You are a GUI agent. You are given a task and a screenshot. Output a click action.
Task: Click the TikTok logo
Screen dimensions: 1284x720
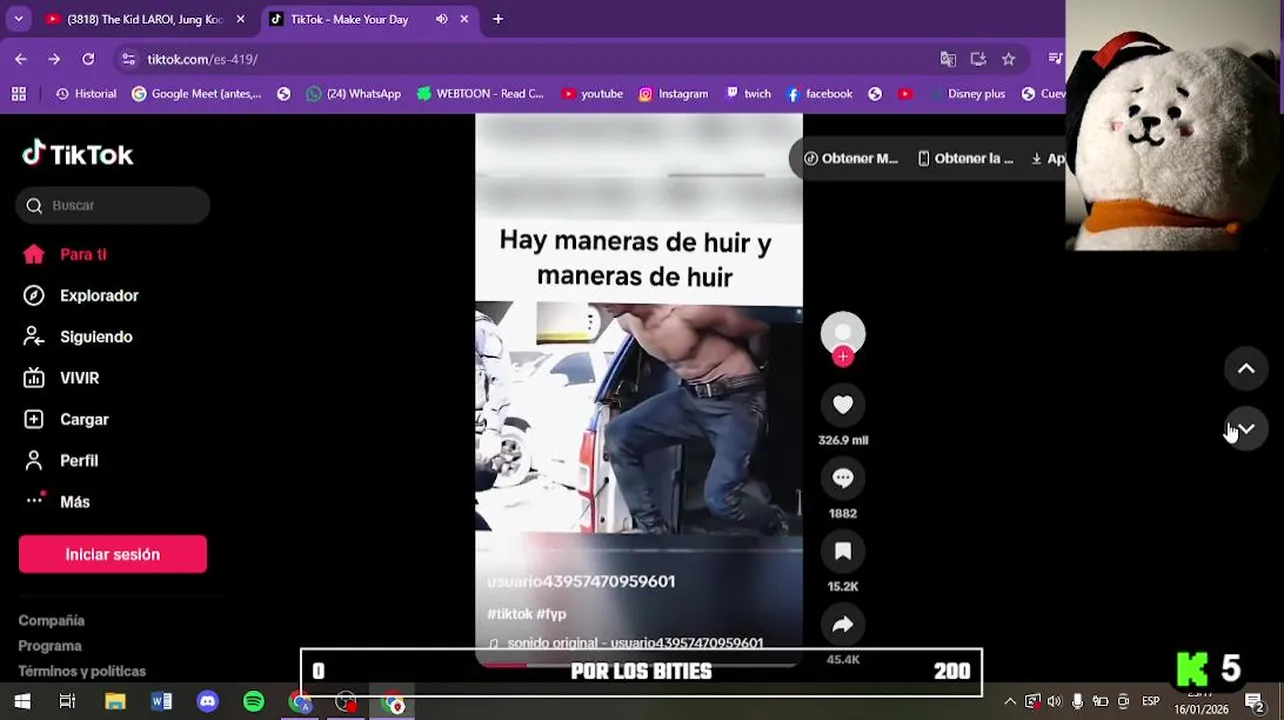tap(78, 154)
